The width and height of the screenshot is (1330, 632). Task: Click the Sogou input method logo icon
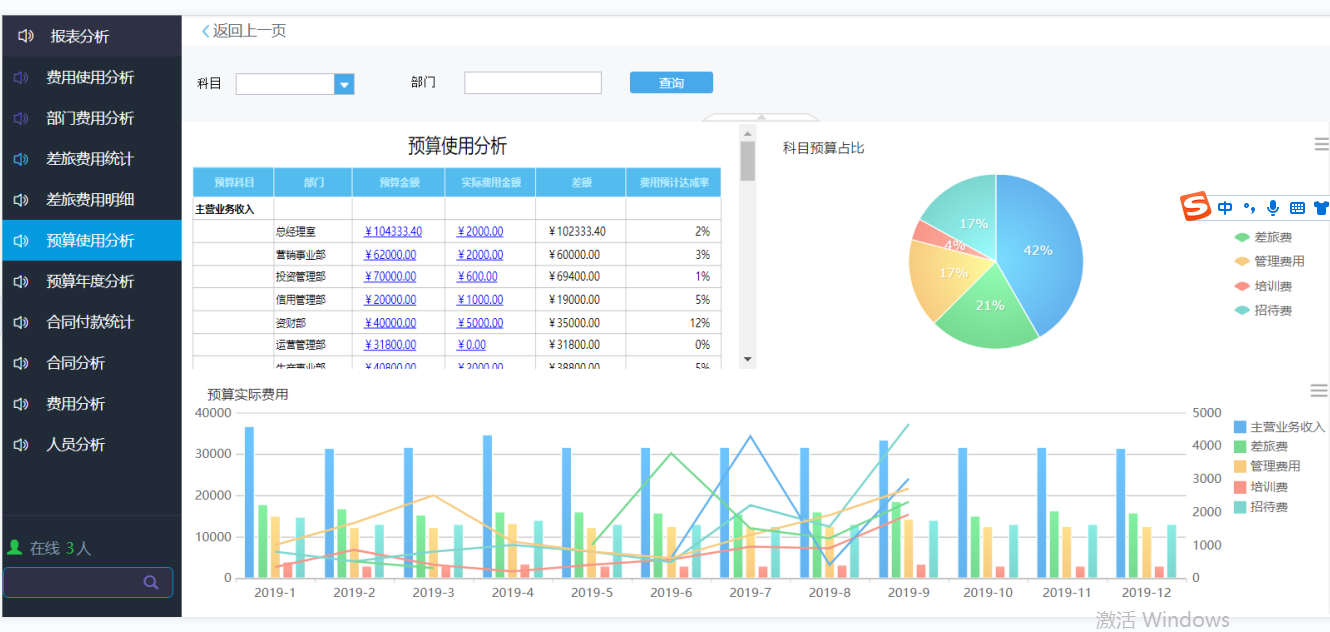pyautogui.click(x=1195, y=208)
